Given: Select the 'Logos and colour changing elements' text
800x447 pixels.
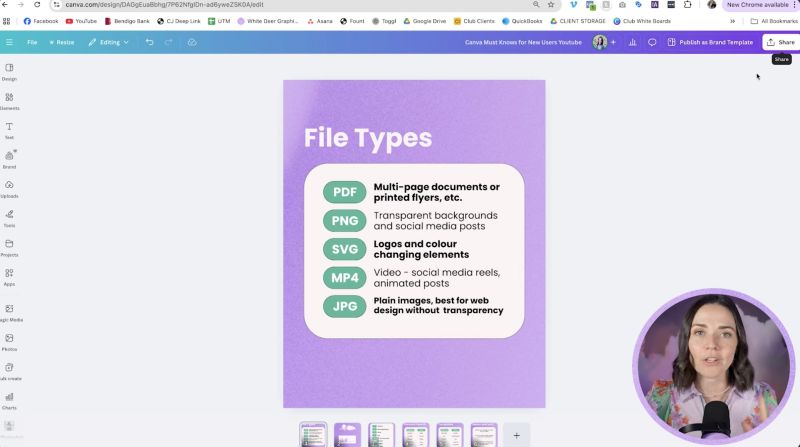Looking at the screenshot, I should 421,250.
